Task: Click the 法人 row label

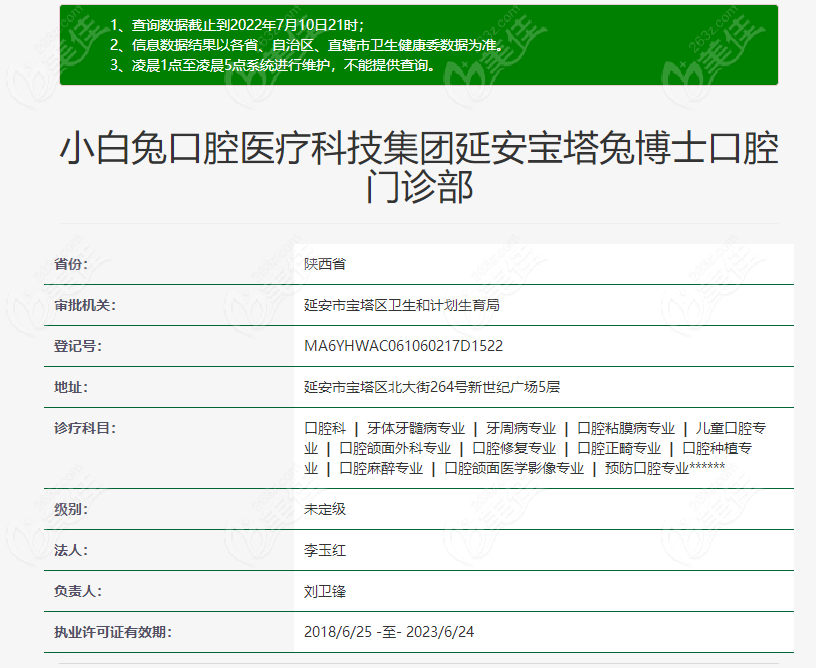Action: pos(71,551)
